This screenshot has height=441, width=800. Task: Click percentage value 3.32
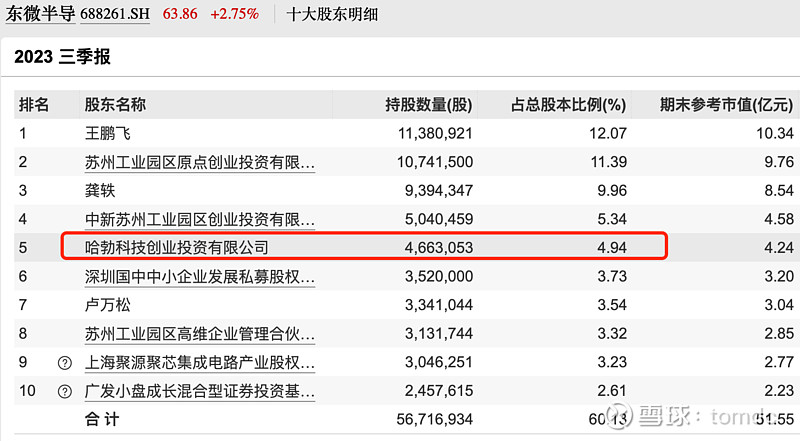coord(612,334)
